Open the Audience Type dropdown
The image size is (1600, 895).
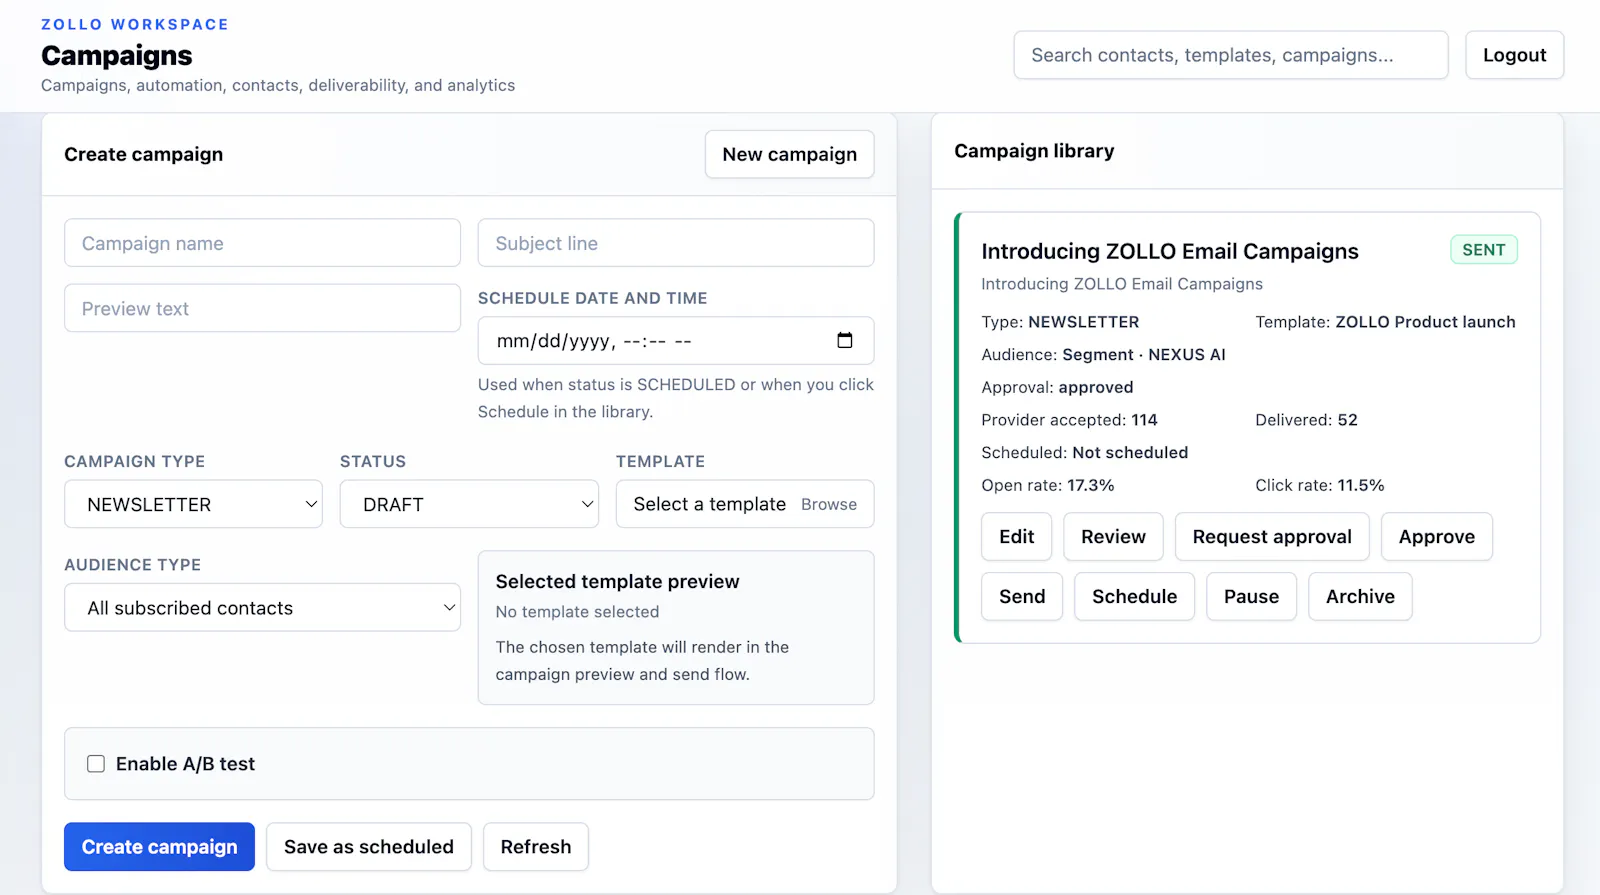262,608
